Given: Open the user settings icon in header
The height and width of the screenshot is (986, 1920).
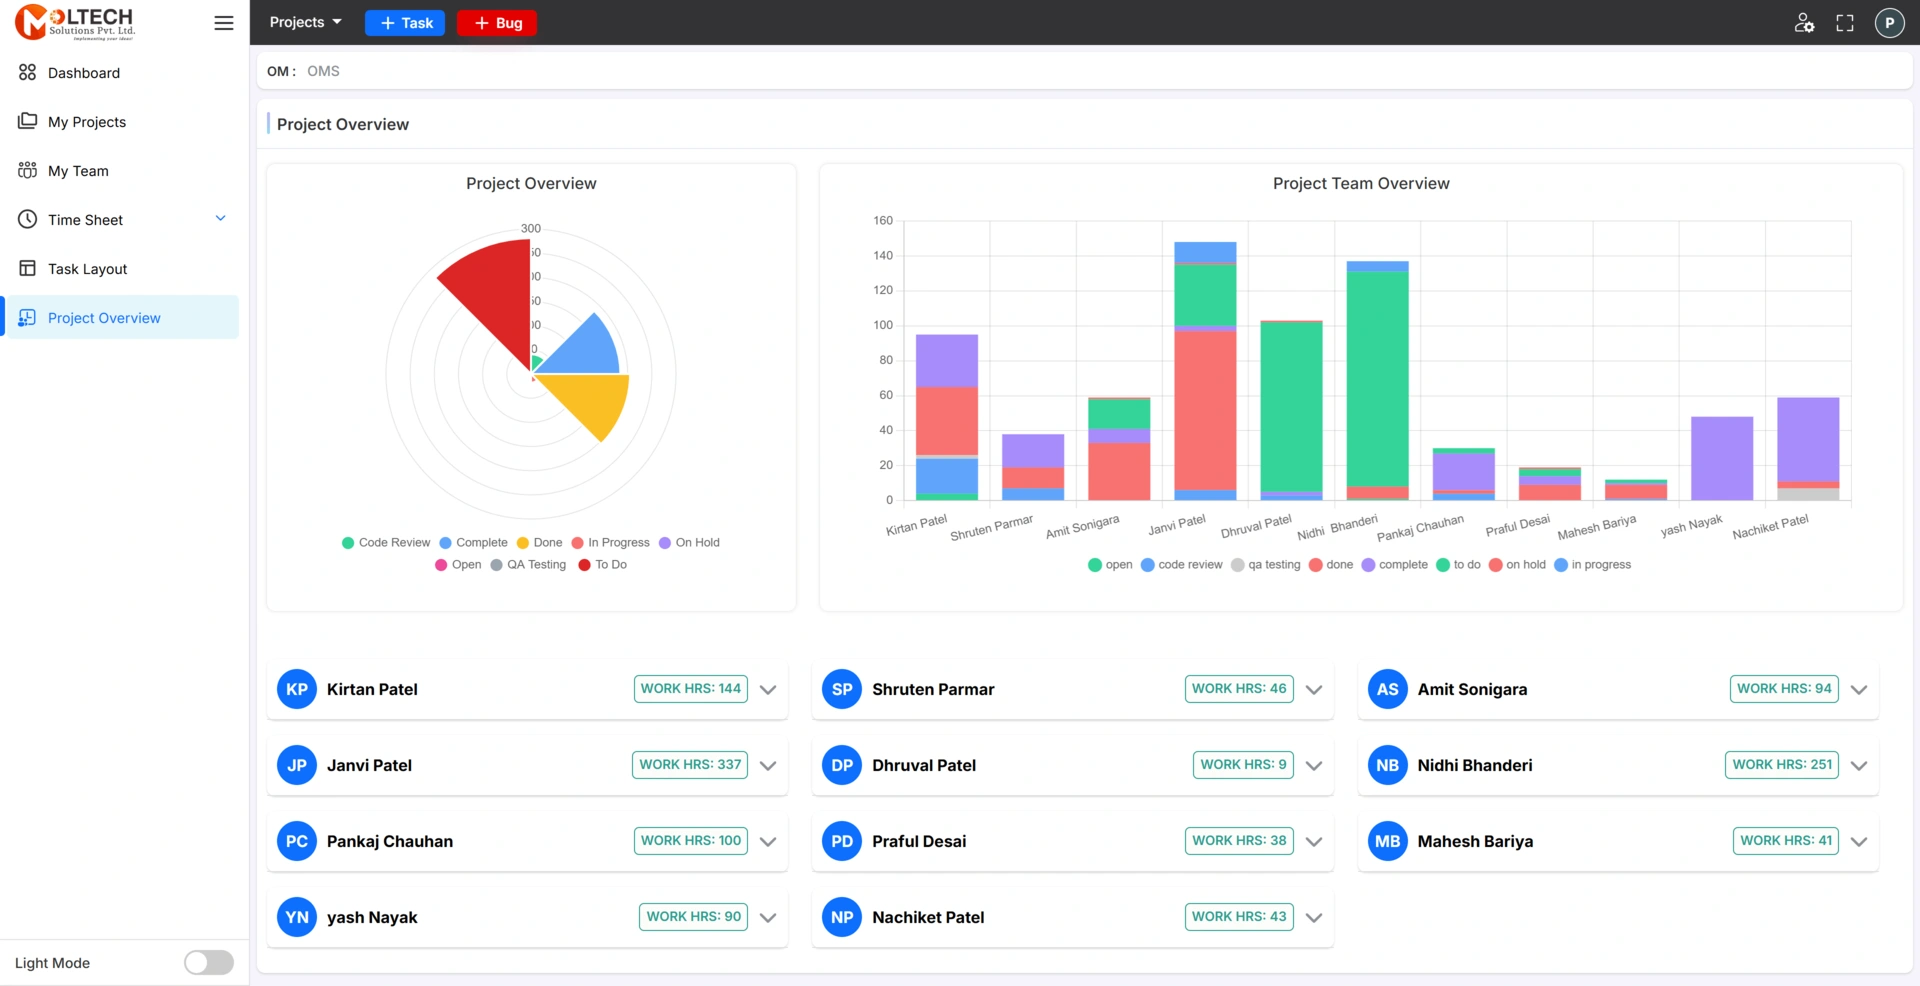Looking at the screenshot, I should coord(1804,23).
